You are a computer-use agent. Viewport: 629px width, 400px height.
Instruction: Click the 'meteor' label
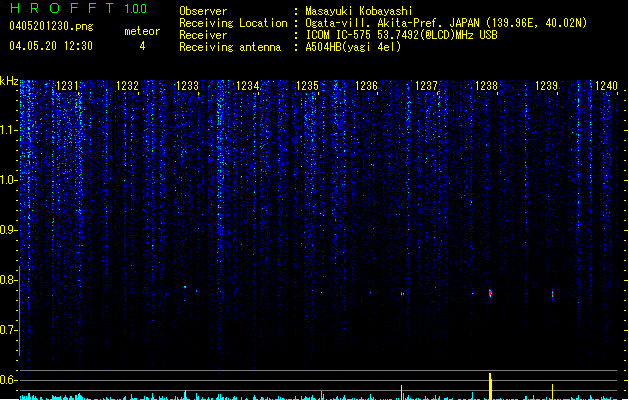pyautogui.click(x=142, y=31)
